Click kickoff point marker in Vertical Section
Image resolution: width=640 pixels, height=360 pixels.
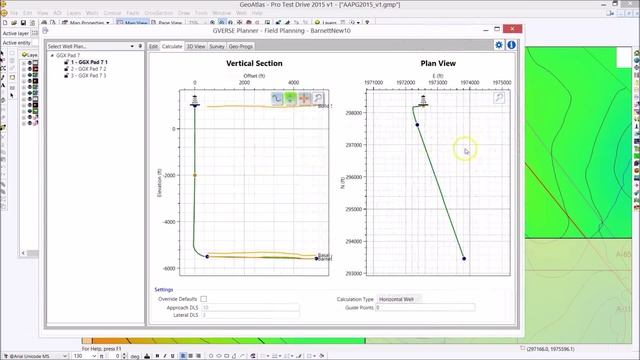point(195,175)
